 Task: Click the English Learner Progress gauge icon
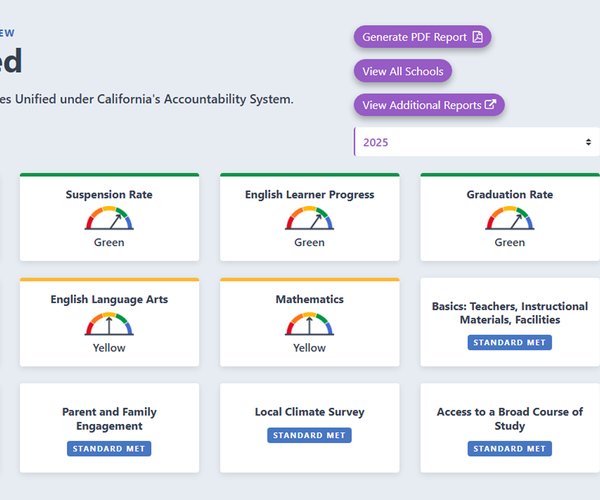(309, 218)
